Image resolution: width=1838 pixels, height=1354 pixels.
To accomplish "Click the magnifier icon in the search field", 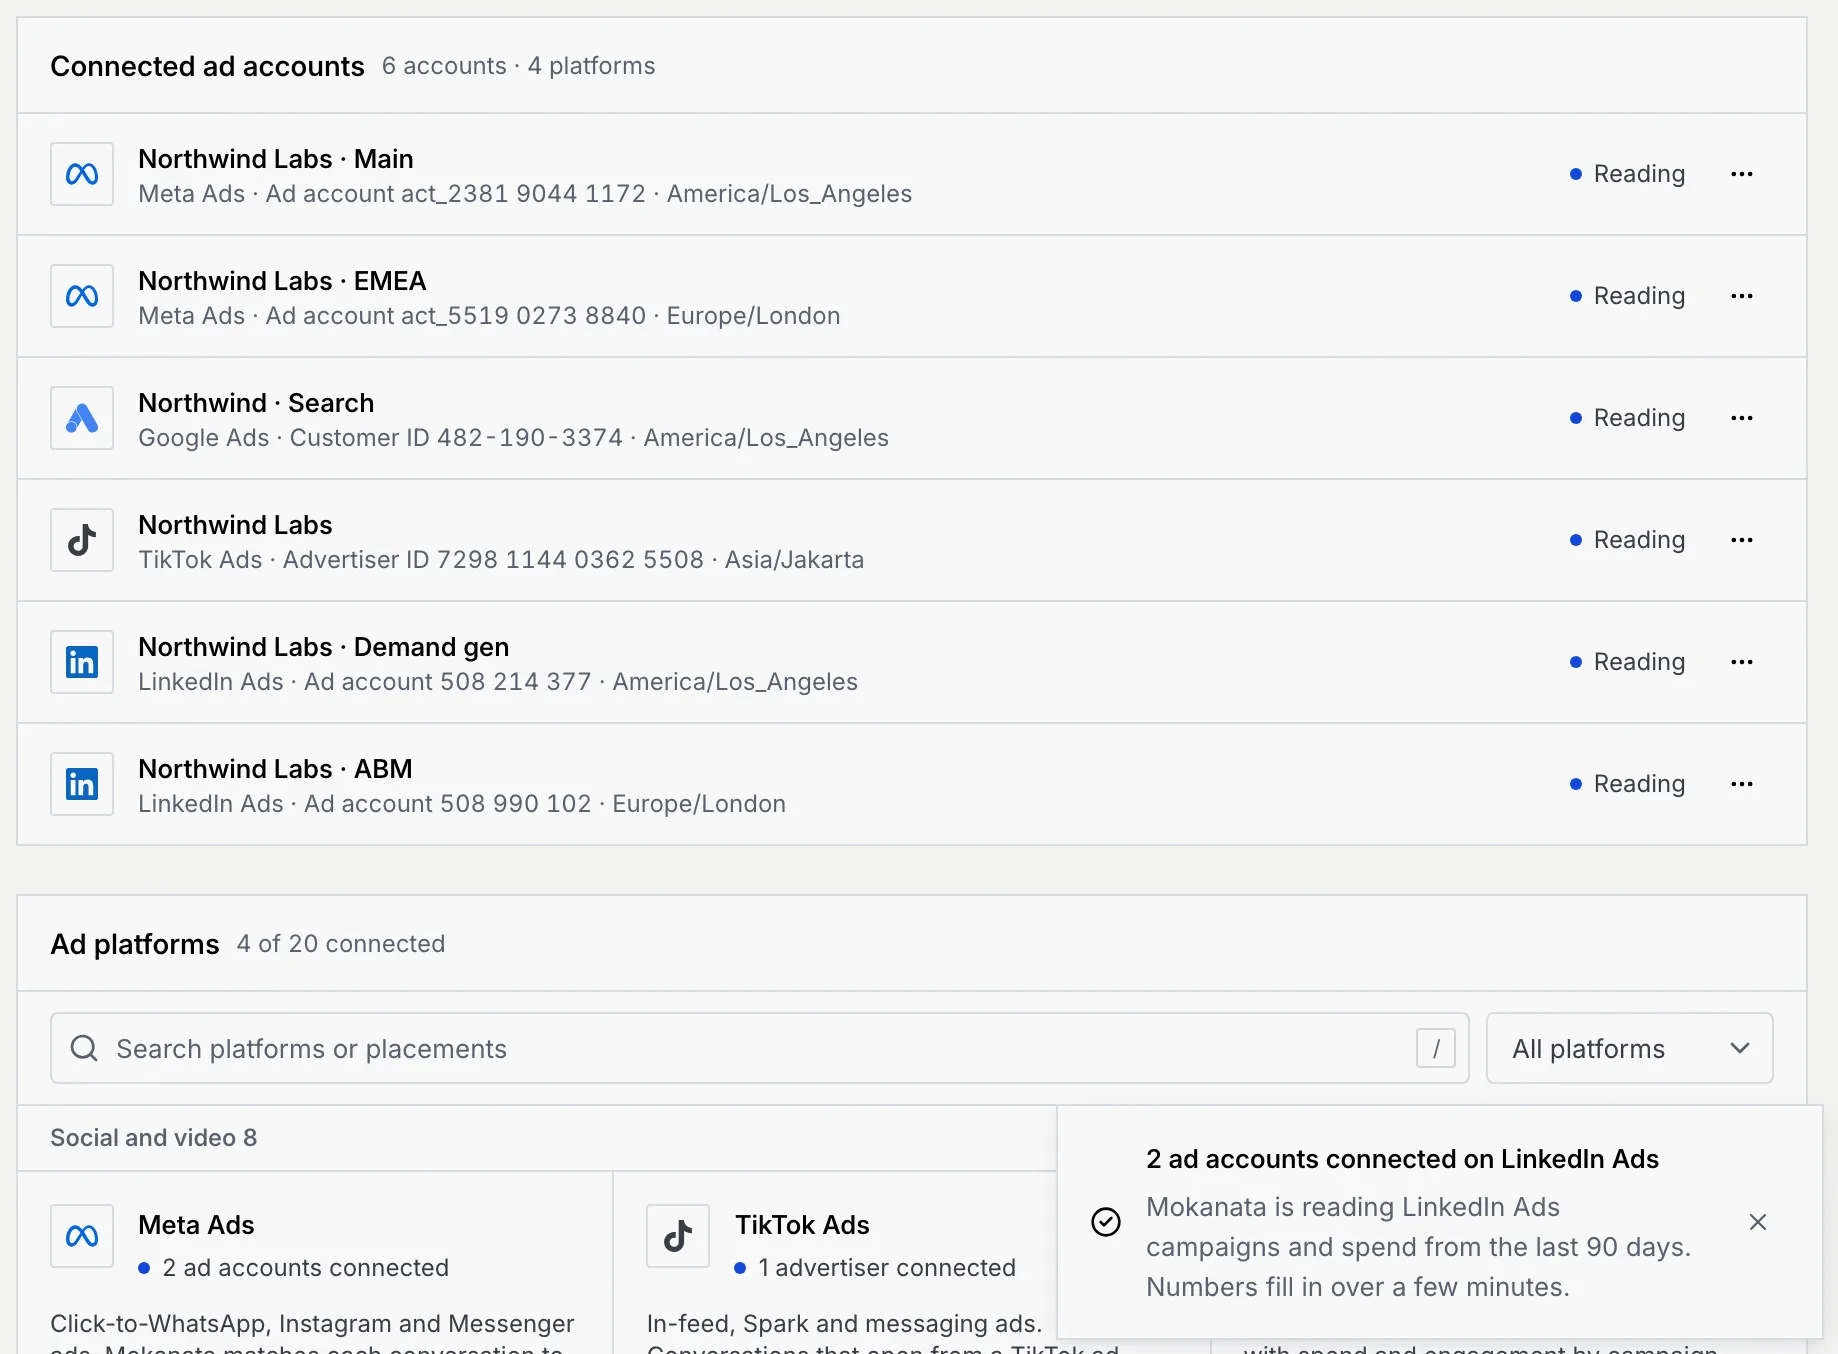I will click(x=84, y=1048).
